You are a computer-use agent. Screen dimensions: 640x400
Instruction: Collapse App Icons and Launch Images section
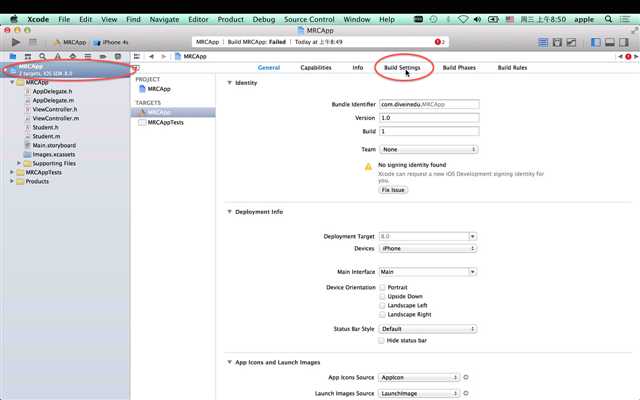pyautogui.click(x=229, y=362)
